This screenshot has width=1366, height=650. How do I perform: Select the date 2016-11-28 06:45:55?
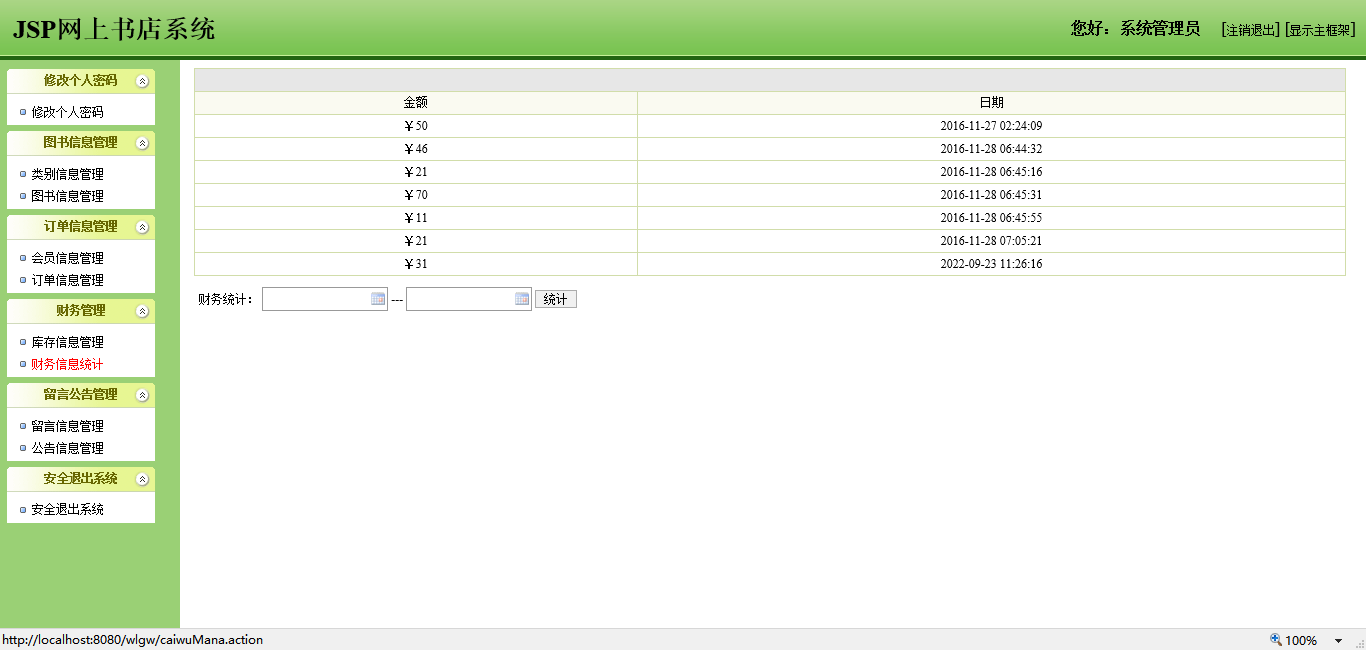991,218
